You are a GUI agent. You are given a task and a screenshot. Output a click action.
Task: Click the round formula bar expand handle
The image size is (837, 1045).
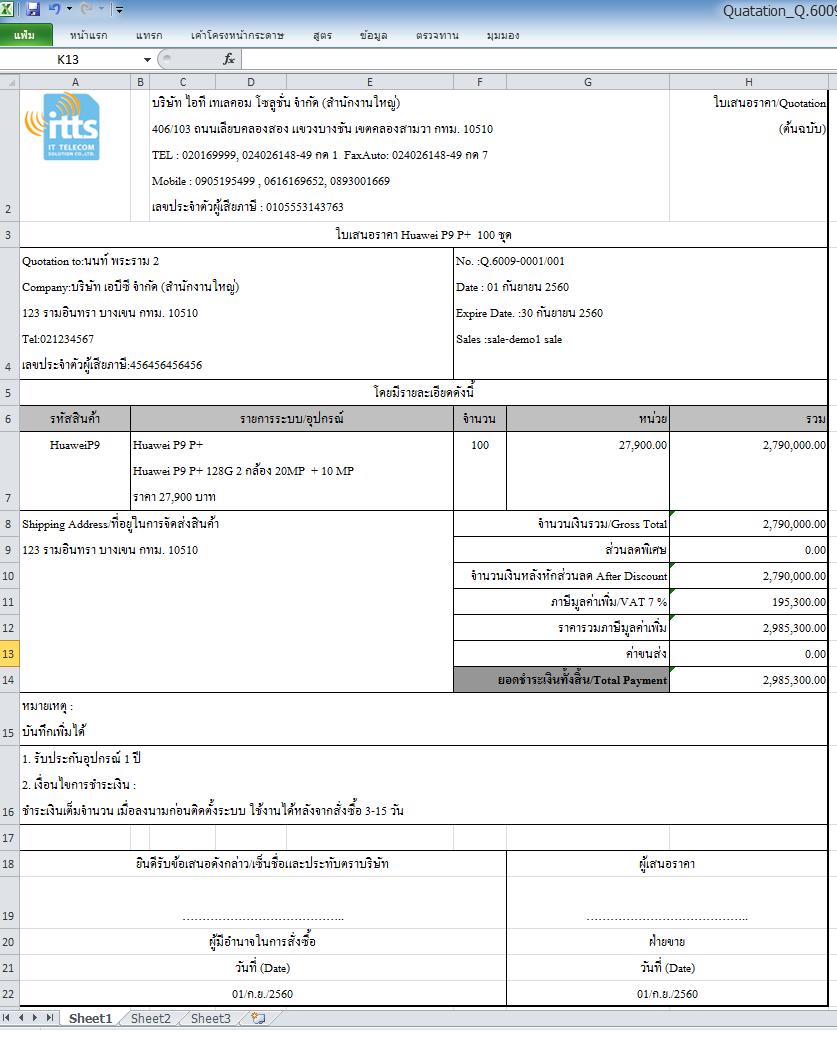[x=167, y=59]
